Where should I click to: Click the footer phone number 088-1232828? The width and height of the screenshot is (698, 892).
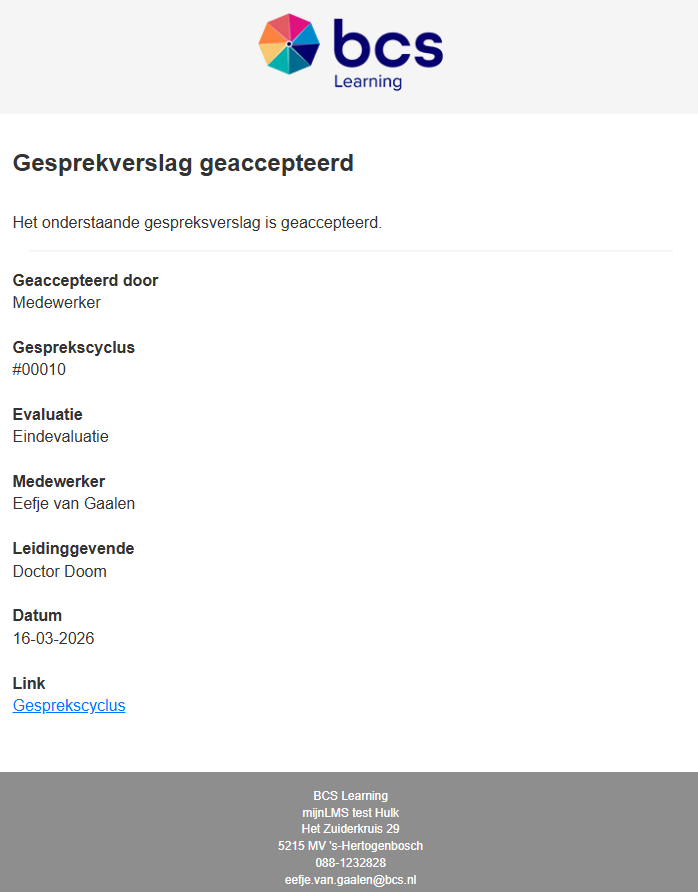[x=350, y=863]
